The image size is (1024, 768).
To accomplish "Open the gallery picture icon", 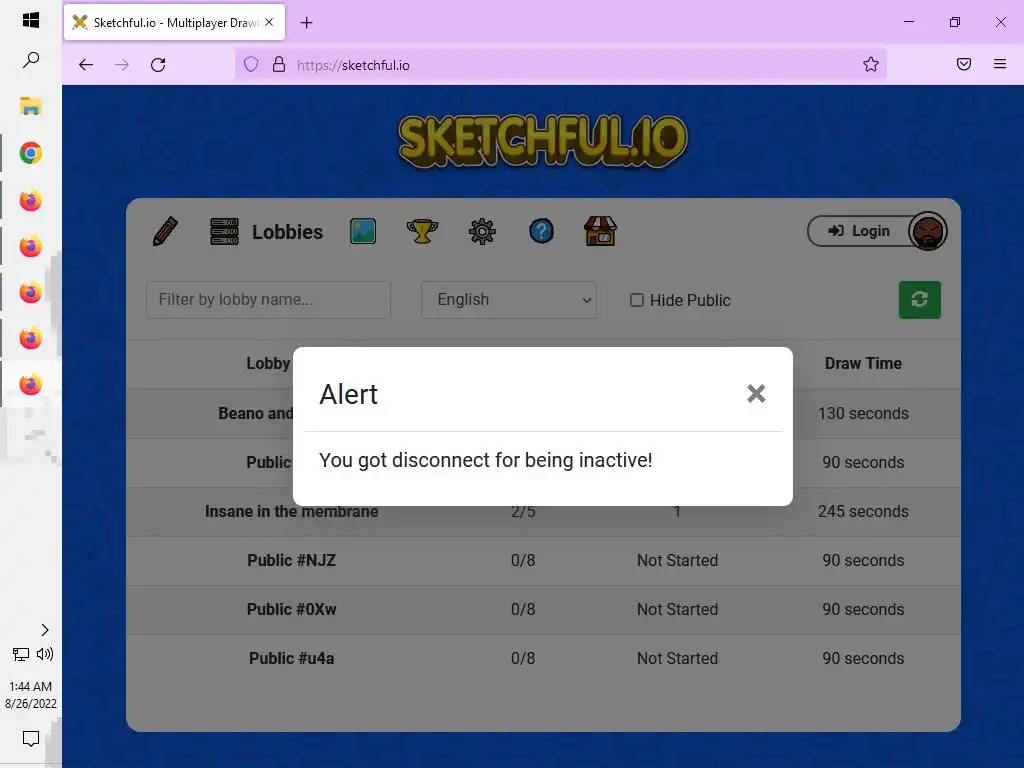I will point(362,231).
